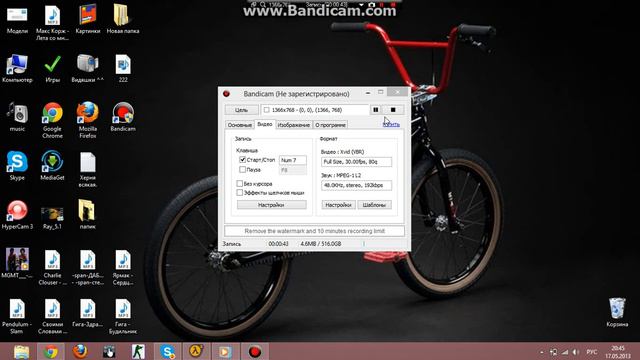Show hidden system tray icons
This screenshot has height=360, width=640.
(542, 352)
